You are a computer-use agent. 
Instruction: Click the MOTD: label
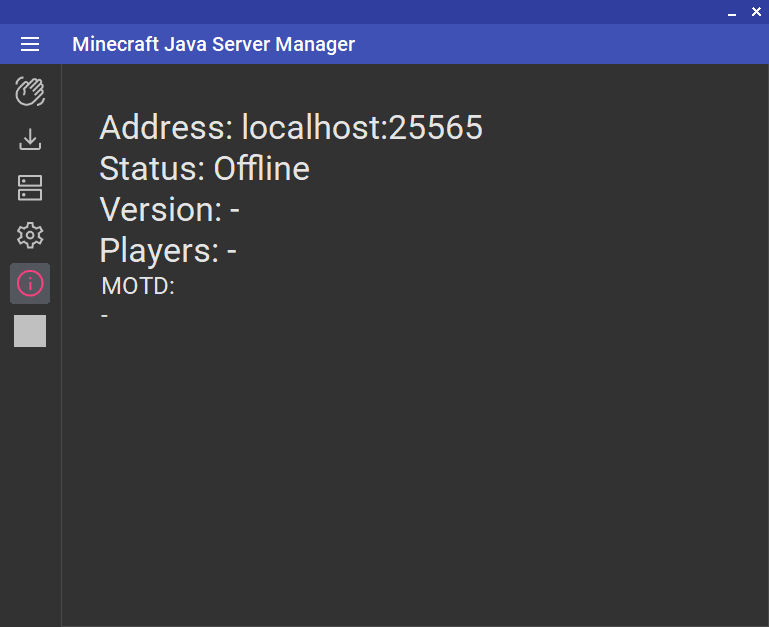pyautogui.click(x=138, y=286)
